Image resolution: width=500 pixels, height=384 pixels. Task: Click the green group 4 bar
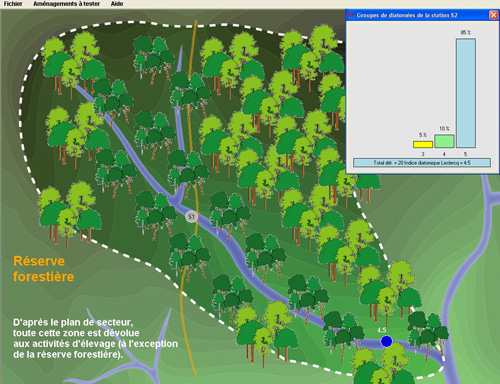[444, 141]
